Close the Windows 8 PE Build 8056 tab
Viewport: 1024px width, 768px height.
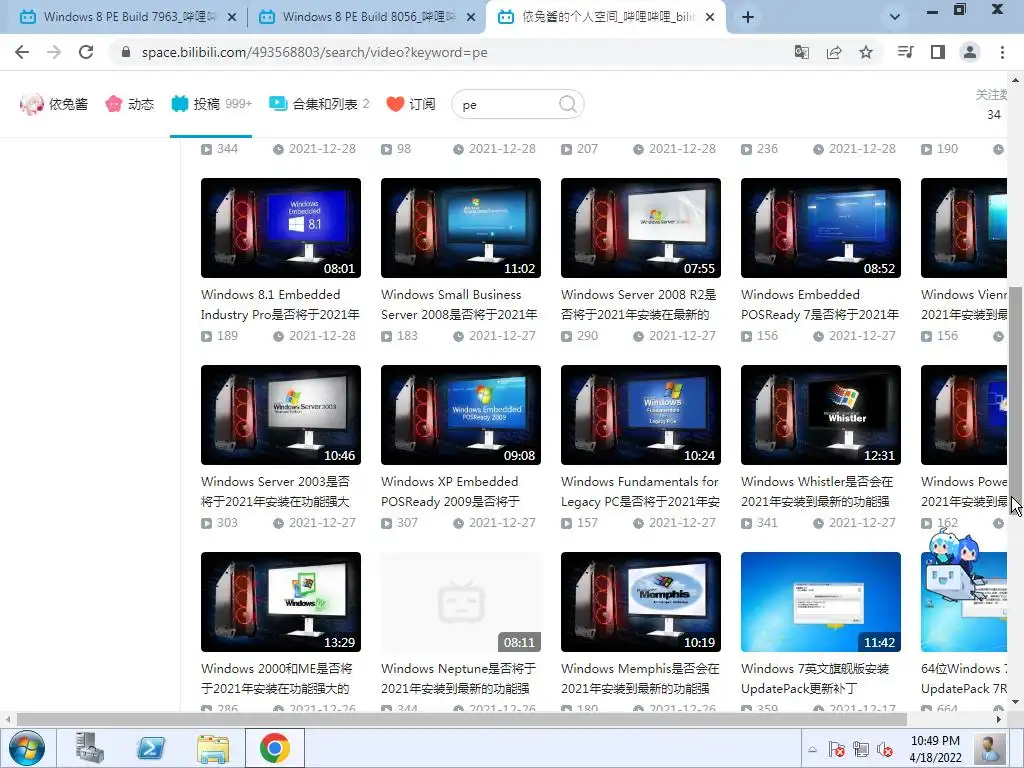pyautogui.click(x=471, y=18)
